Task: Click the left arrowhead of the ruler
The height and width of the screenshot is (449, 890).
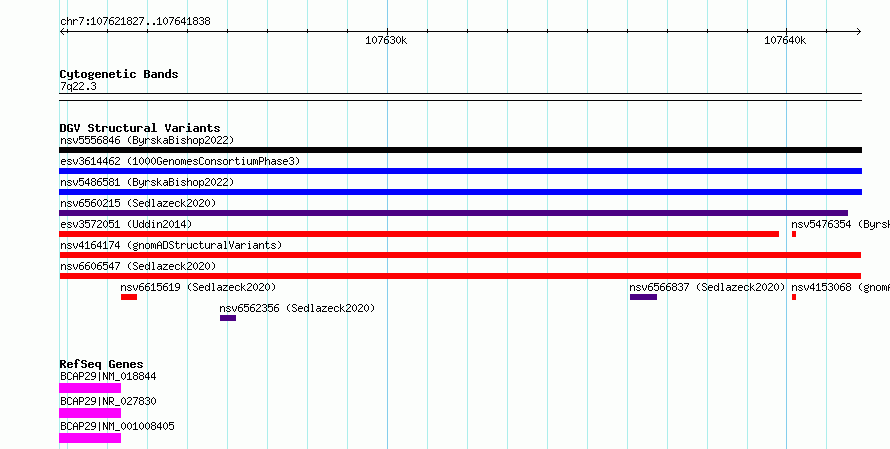Action: pos(62,32)
